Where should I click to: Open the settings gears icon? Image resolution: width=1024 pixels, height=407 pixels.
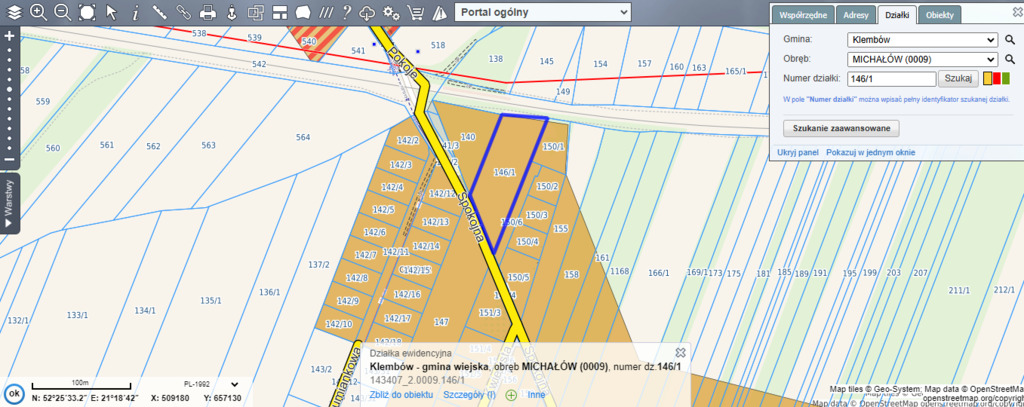pos(391,13)
